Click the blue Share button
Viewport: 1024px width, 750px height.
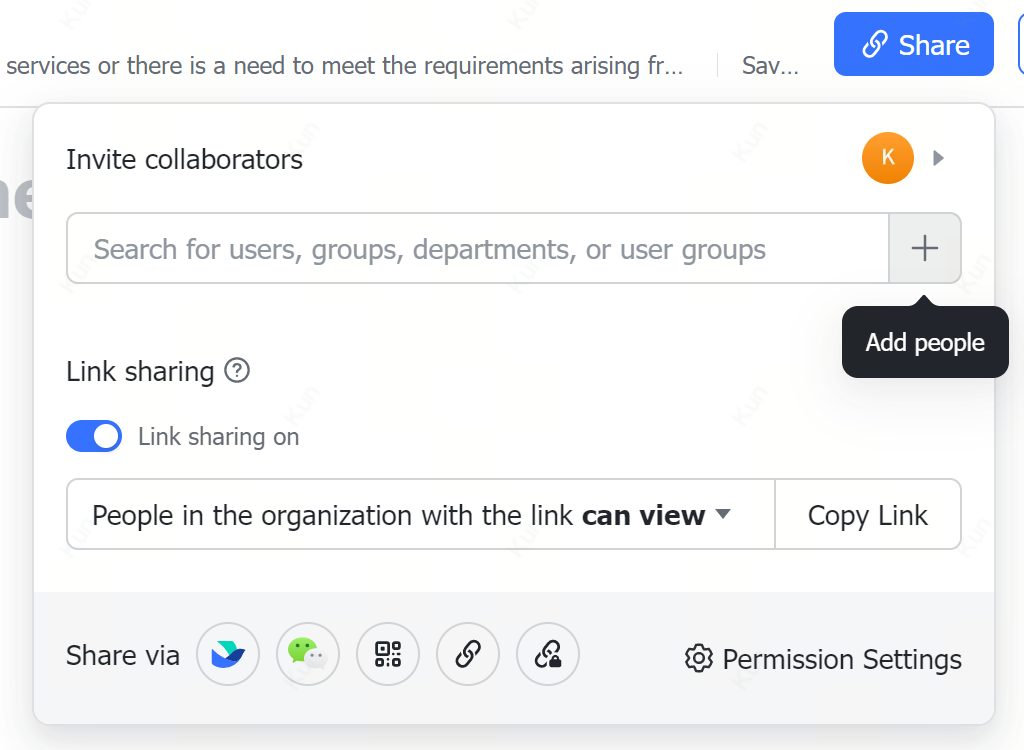(x=913, y=45)
